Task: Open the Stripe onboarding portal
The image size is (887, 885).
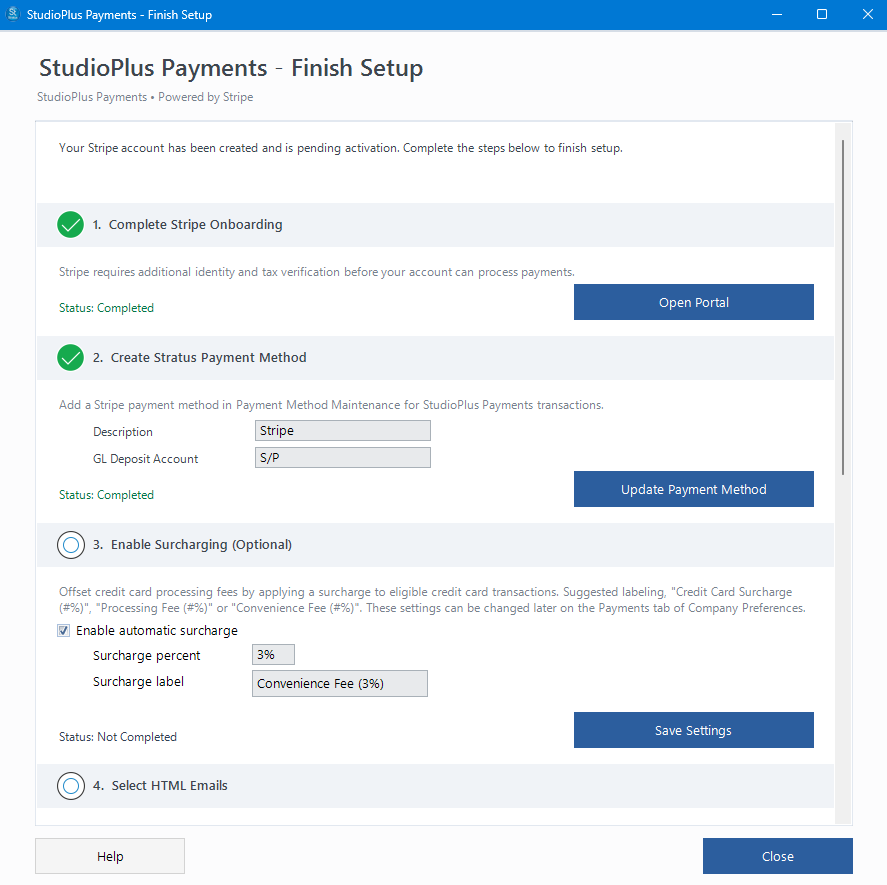Action: [x=693, y=303]
